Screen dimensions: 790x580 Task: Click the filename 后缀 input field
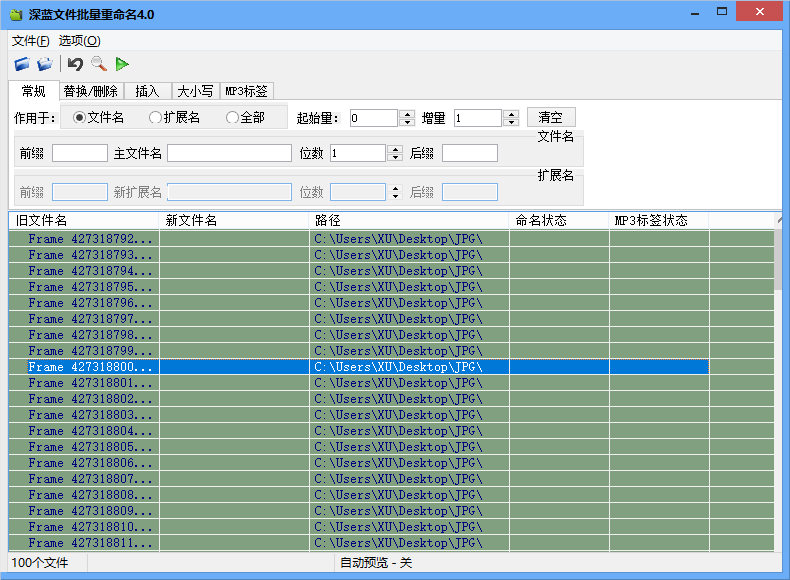tap(470, 153)
